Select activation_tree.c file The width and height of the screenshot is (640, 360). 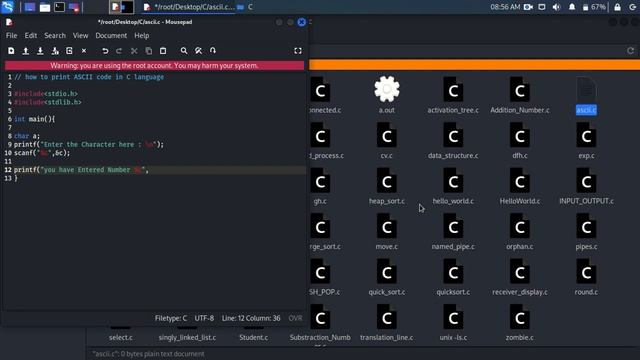(453, 94)
